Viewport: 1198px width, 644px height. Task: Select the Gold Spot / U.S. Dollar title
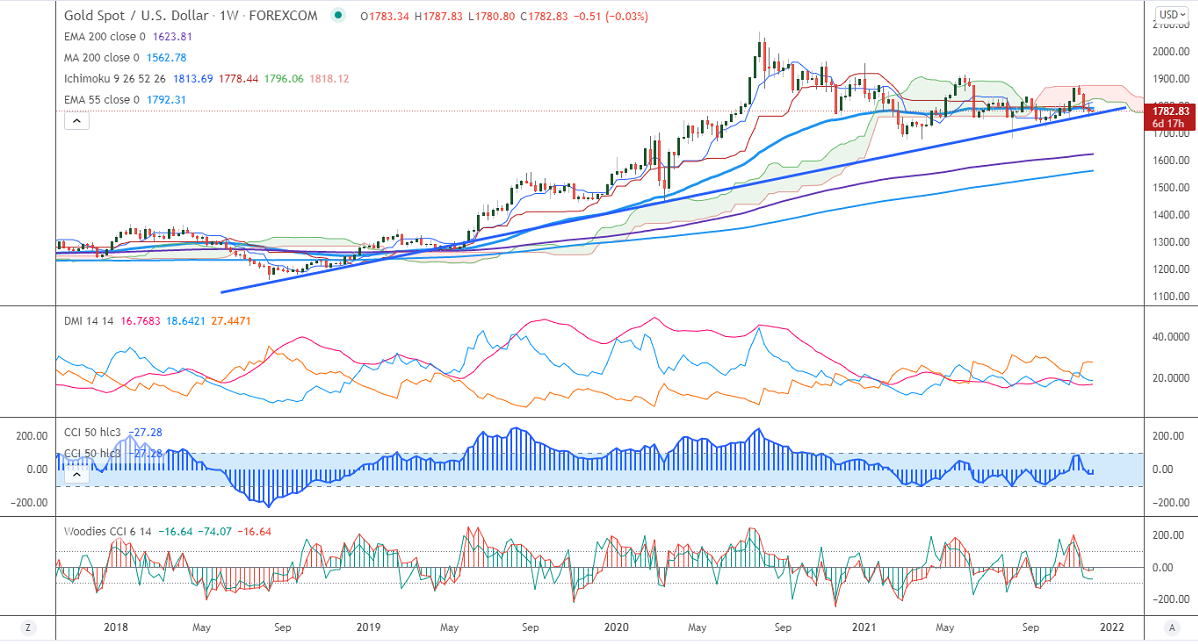(136, 15)
